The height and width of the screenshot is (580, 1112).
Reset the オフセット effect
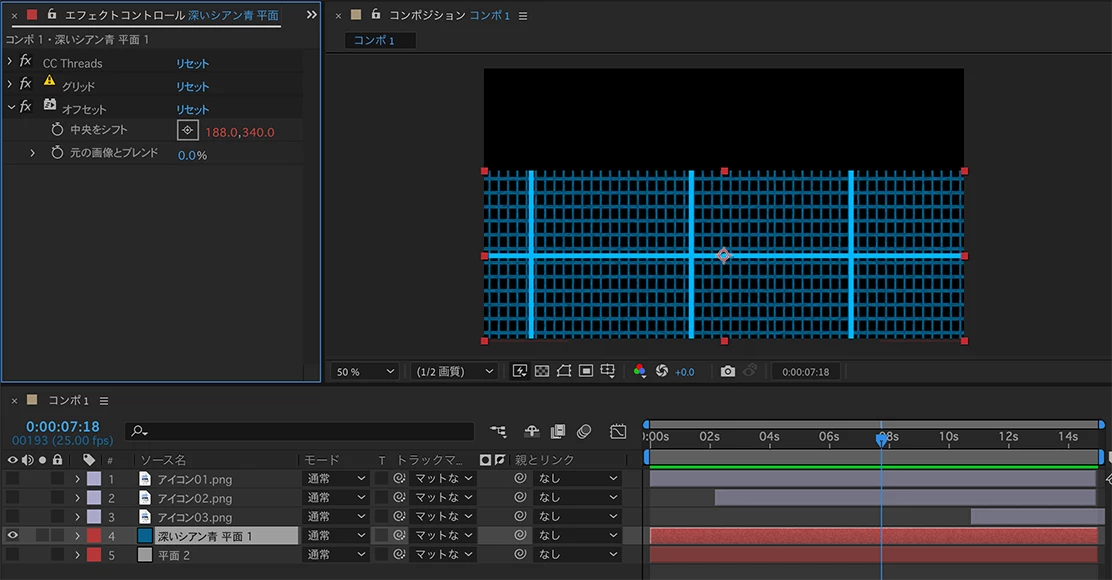(x=193, y=109)
